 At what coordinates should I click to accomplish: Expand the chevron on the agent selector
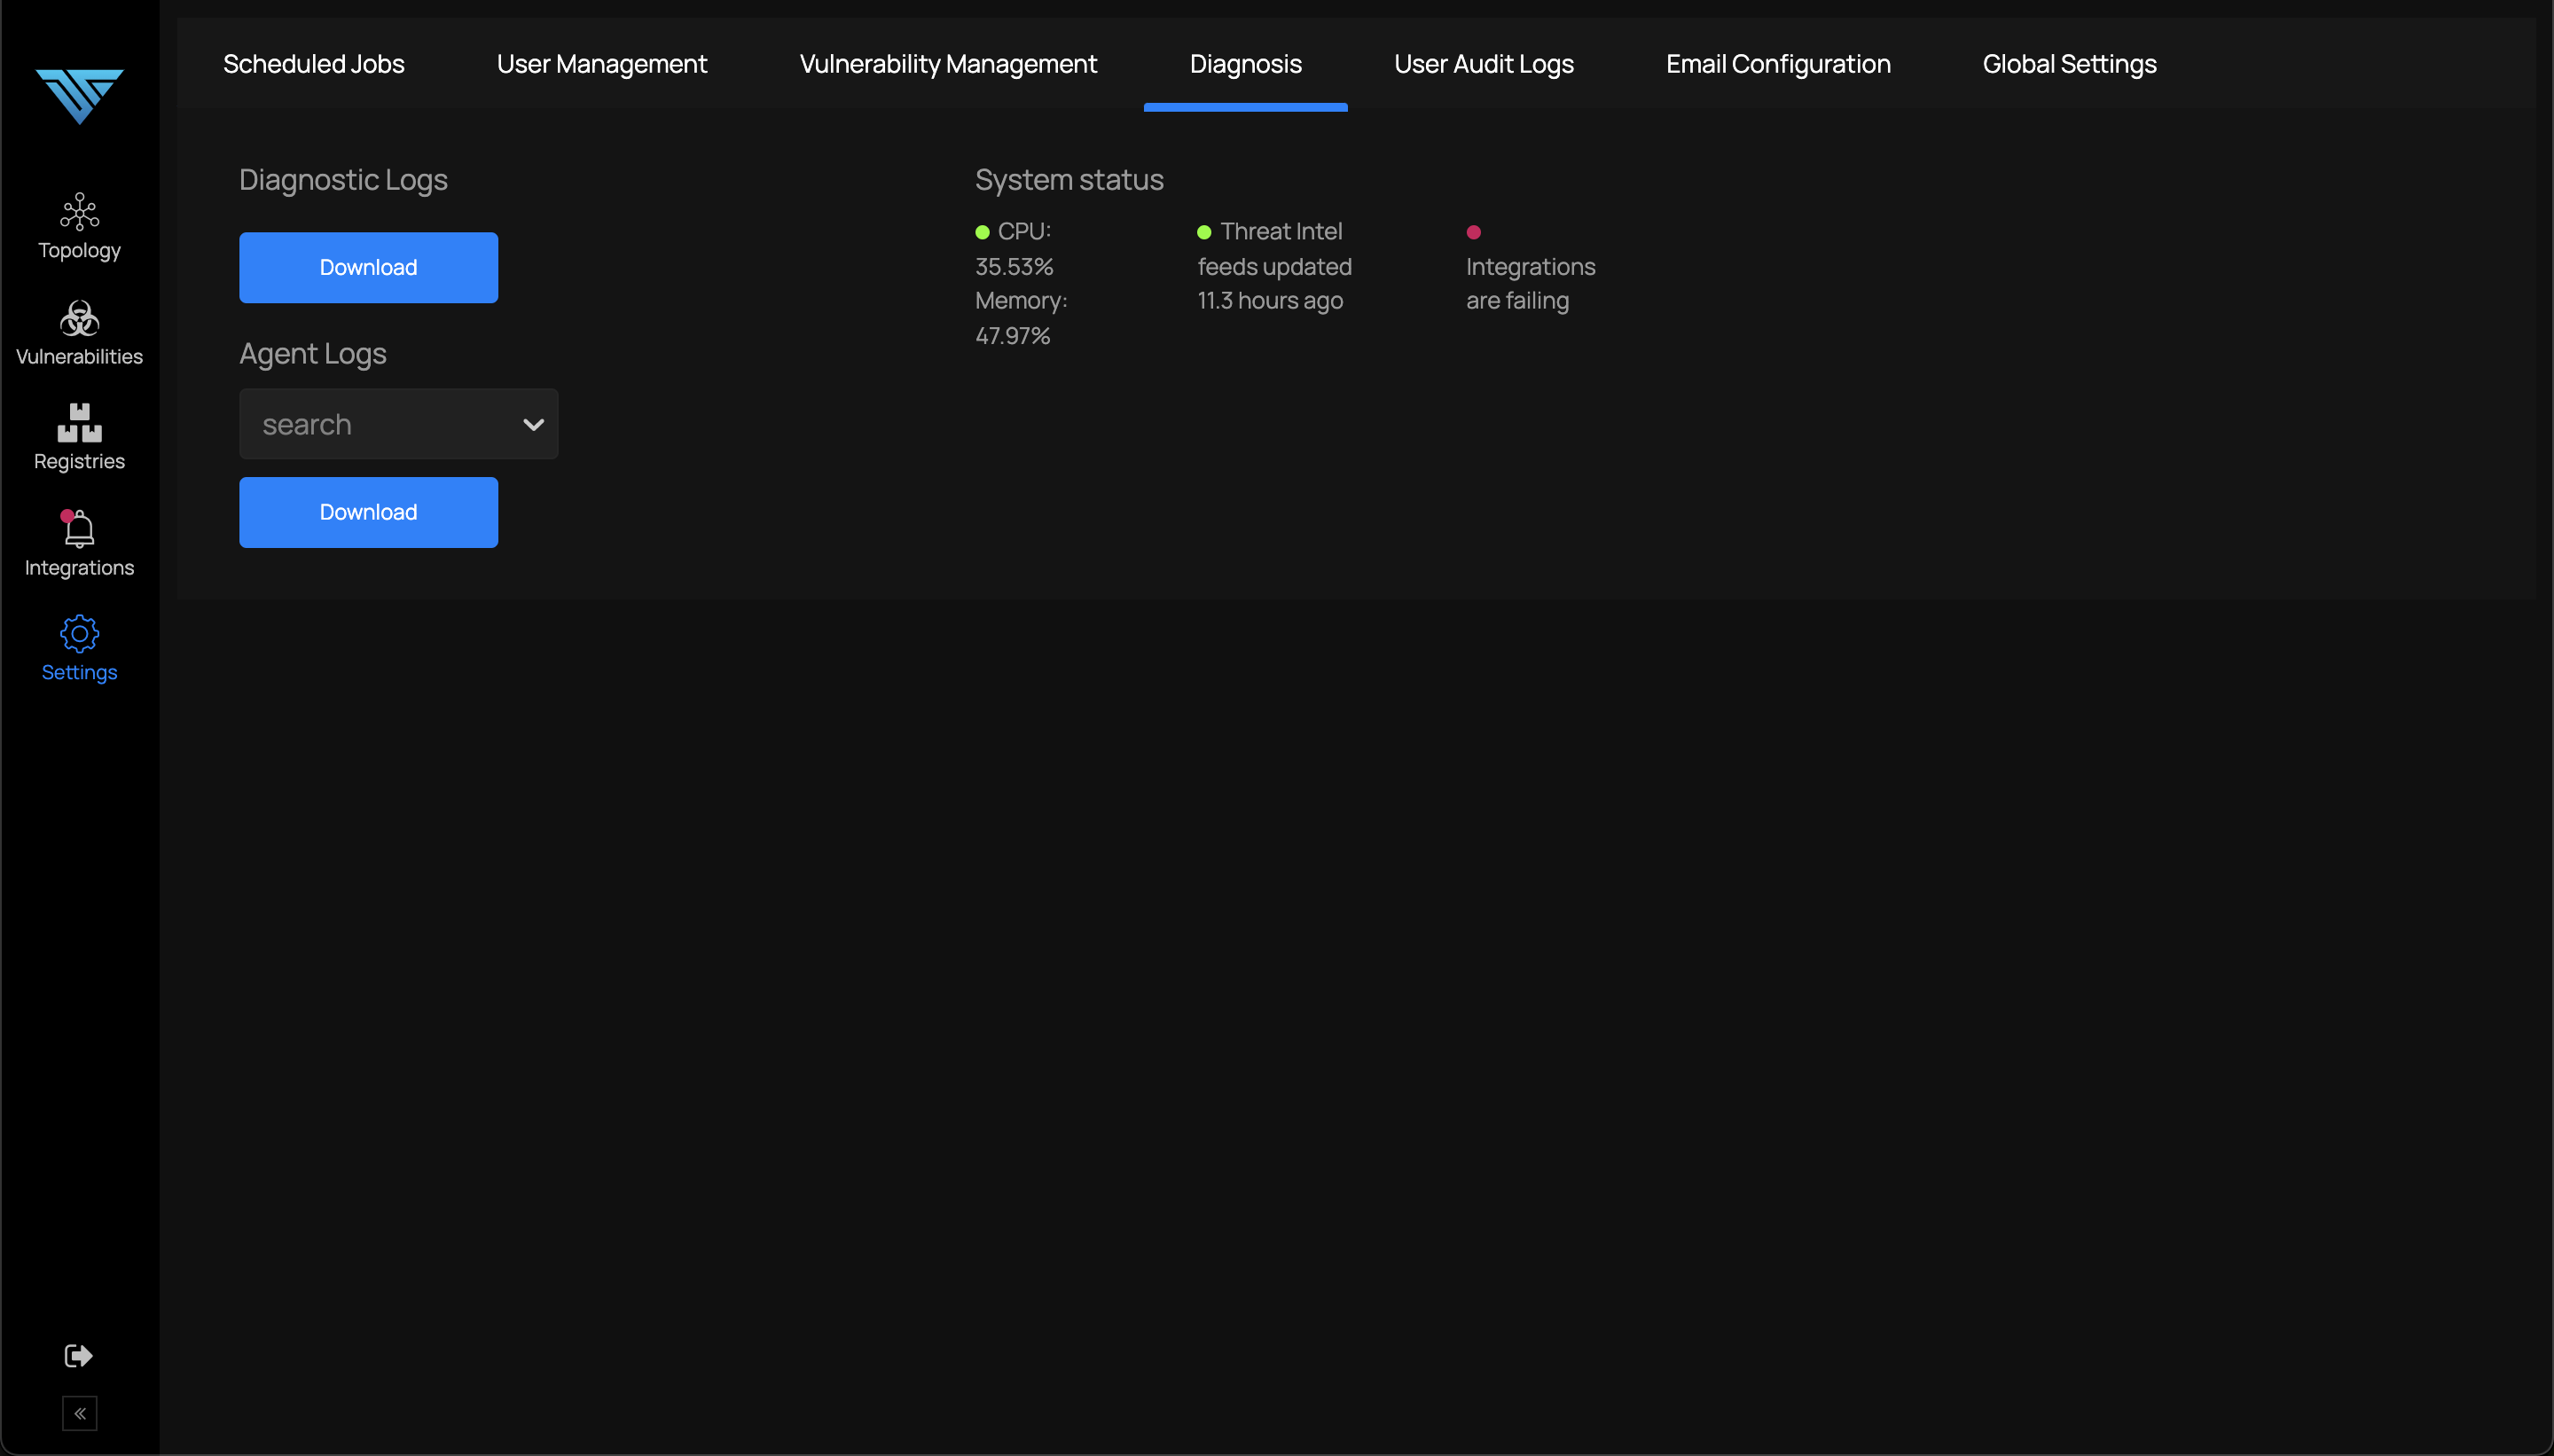[x=532, y=424]
